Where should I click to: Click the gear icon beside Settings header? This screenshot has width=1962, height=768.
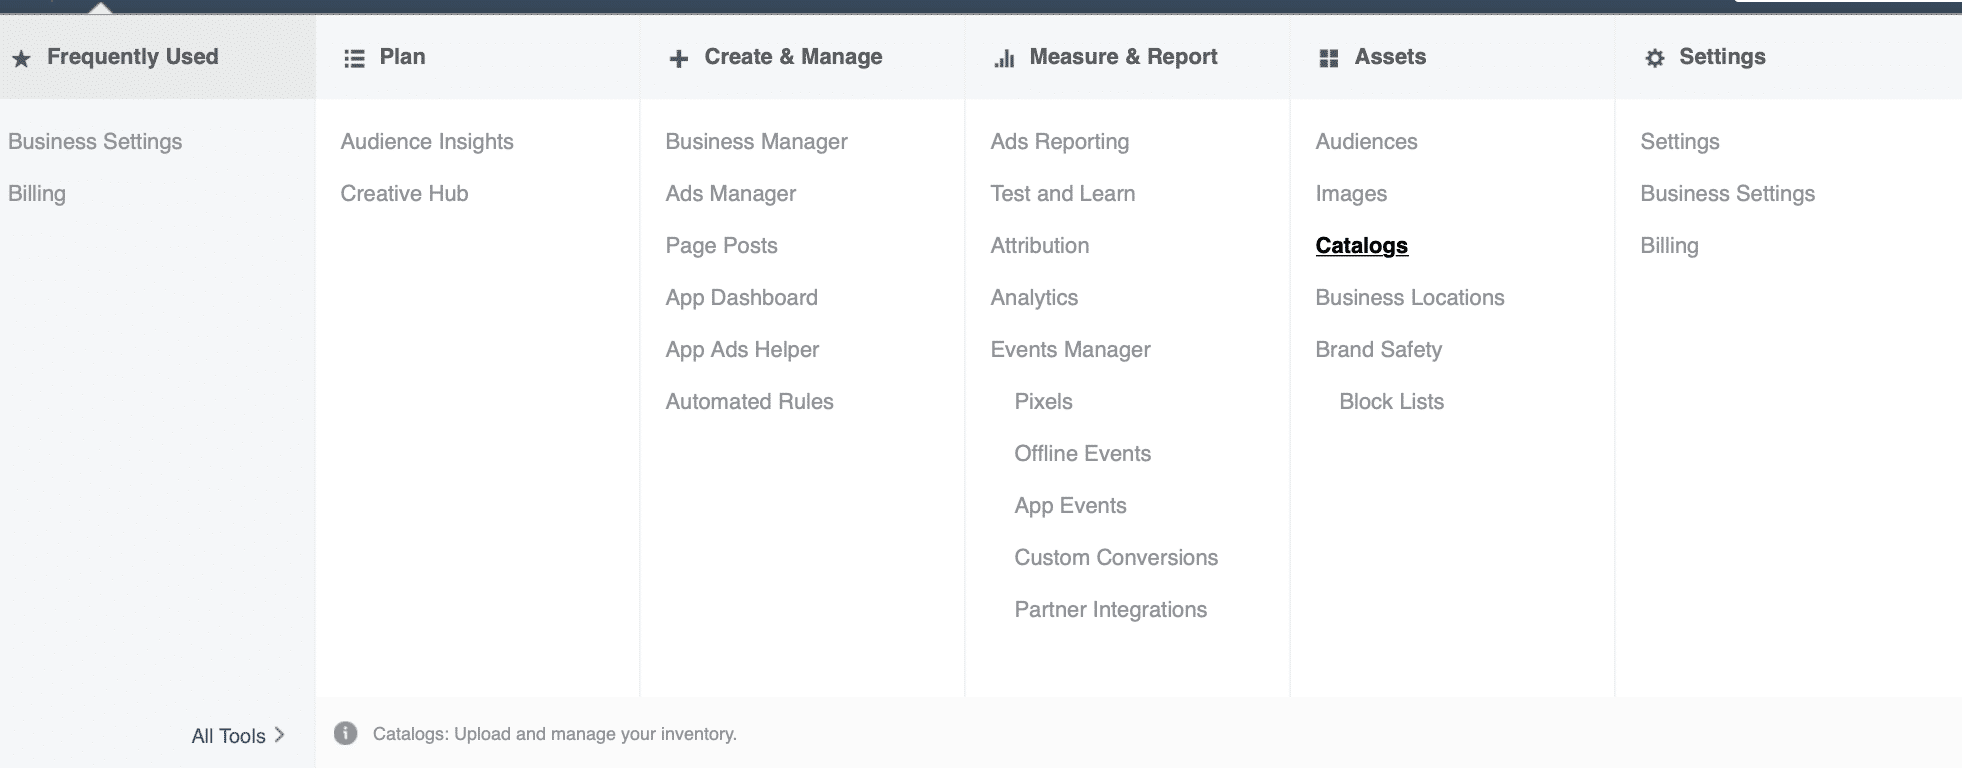(x=1655, y=59)
